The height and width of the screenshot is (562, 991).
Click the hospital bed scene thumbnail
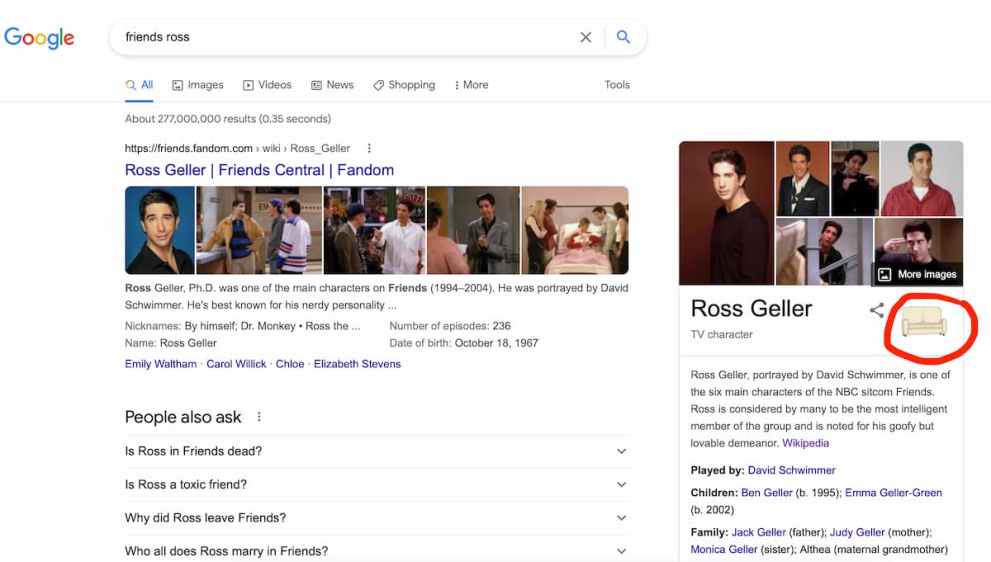coord(575,230)
